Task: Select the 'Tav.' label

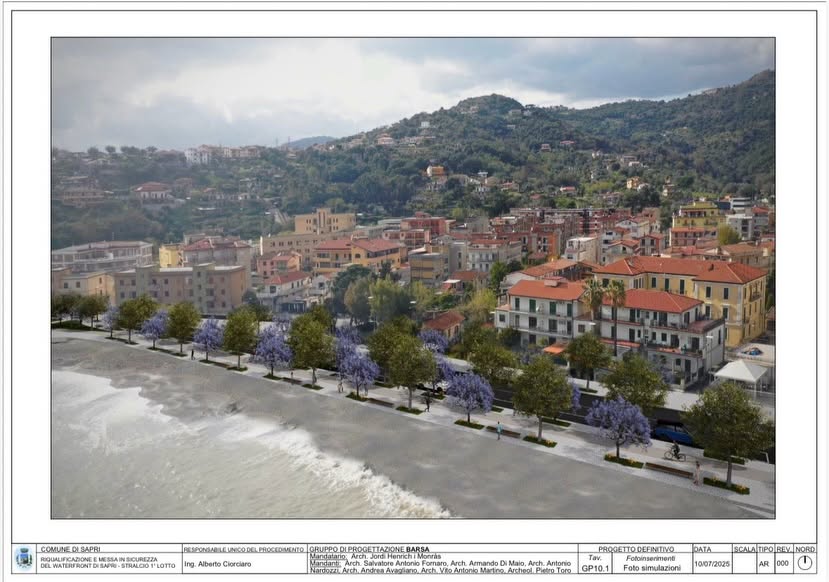Action: (595, 558)
